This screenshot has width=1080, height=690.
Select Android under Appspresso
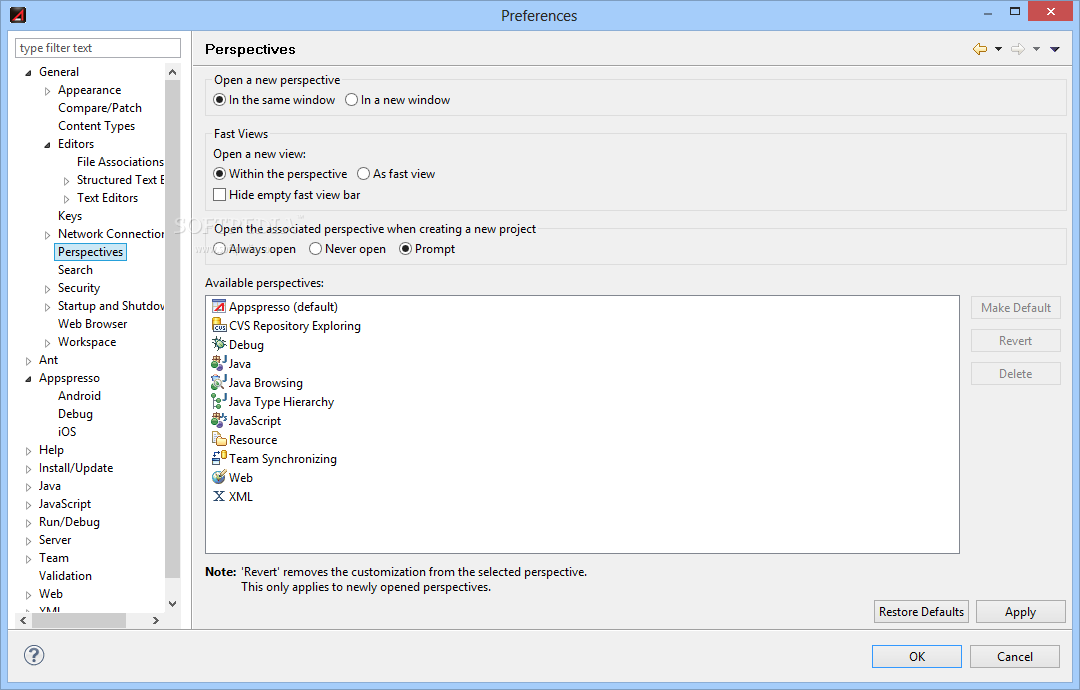[79, 396]
